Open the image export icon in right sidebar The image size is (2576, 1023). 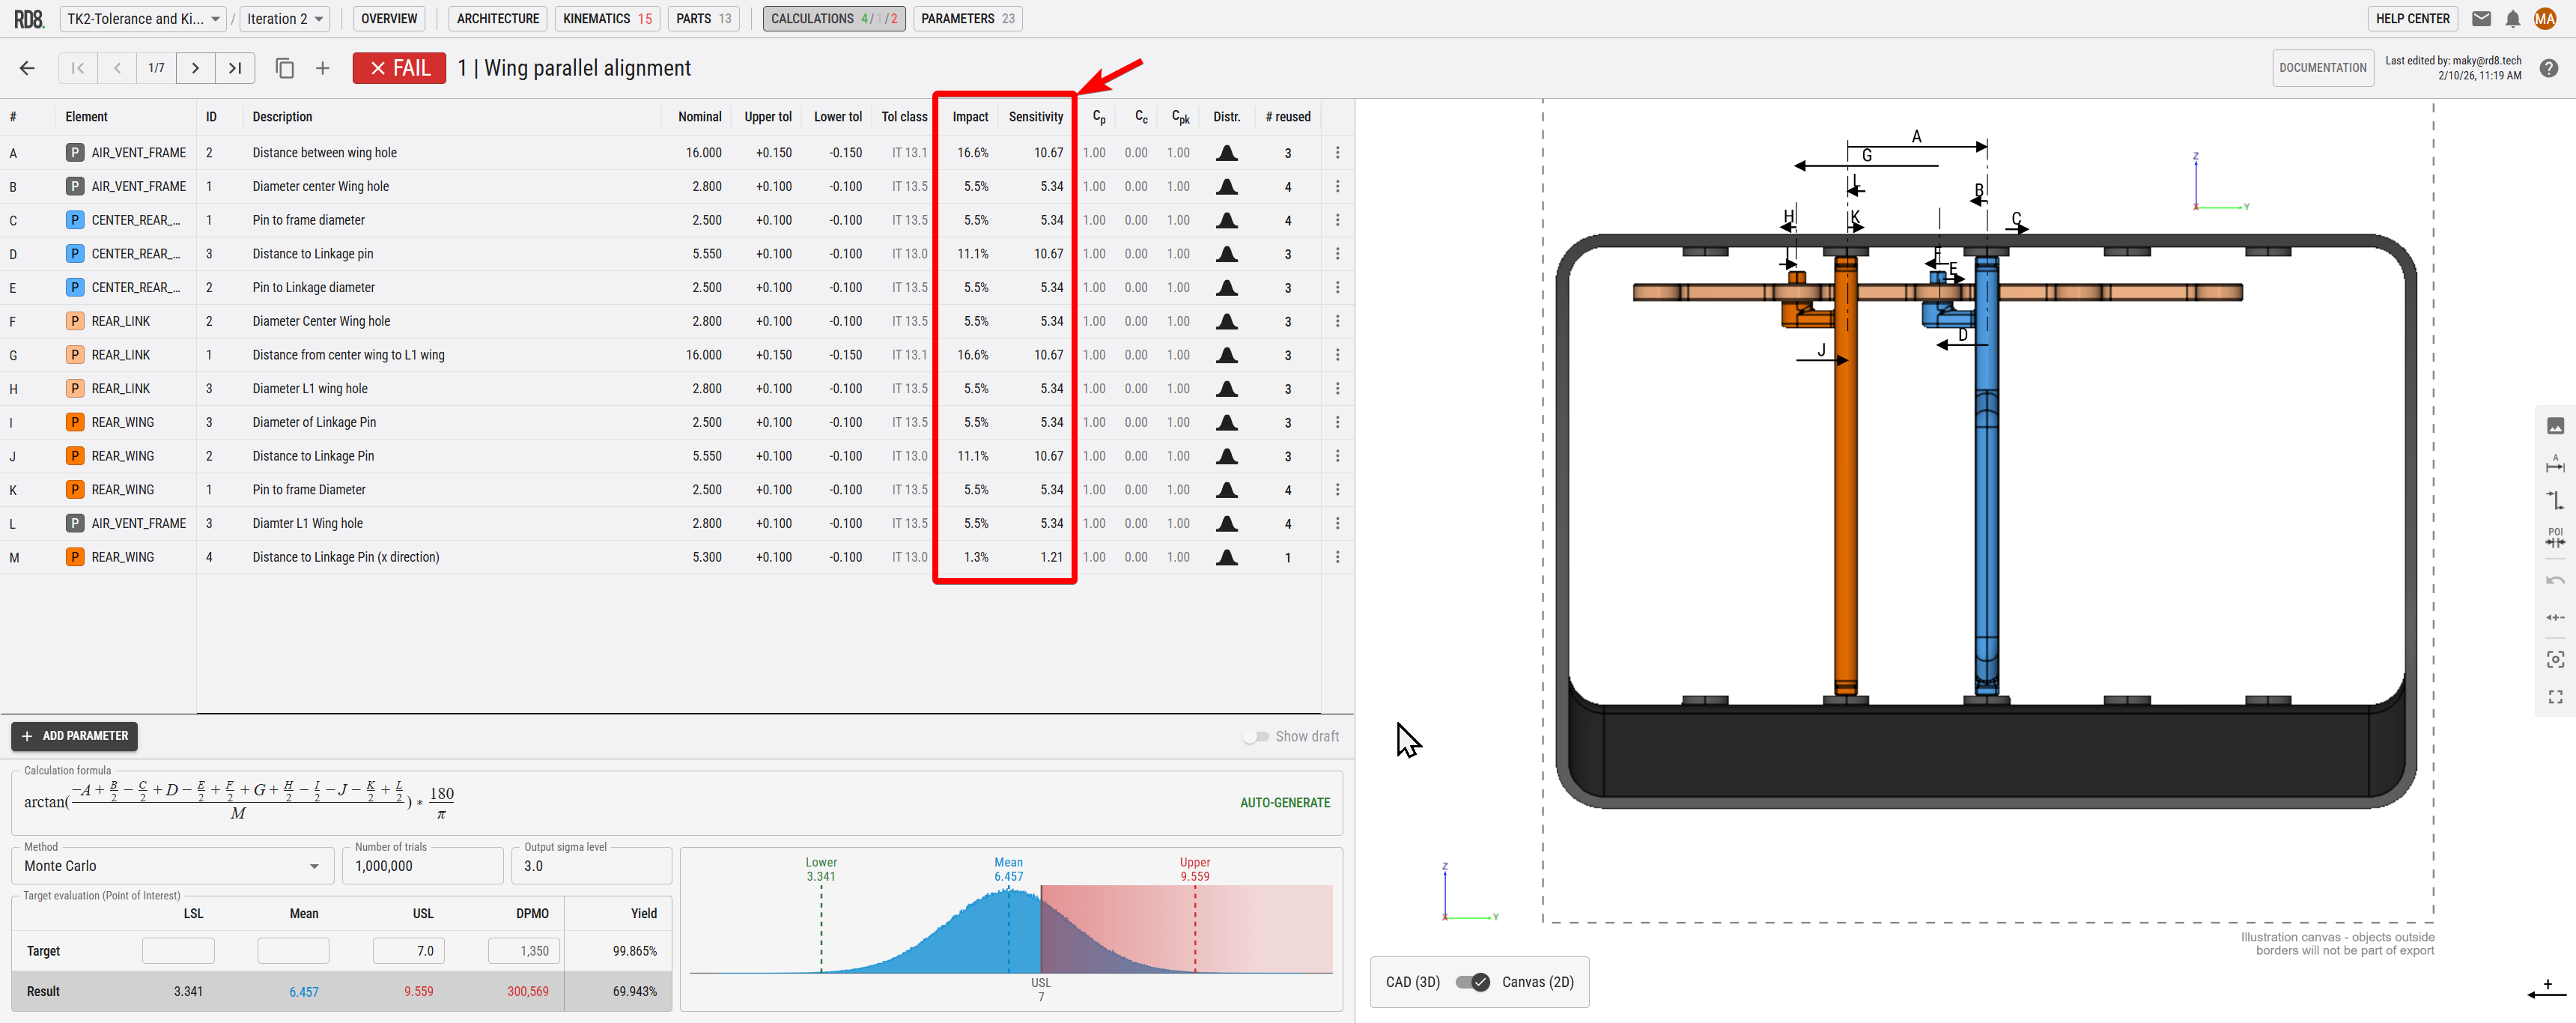(x=2556, y=425)
